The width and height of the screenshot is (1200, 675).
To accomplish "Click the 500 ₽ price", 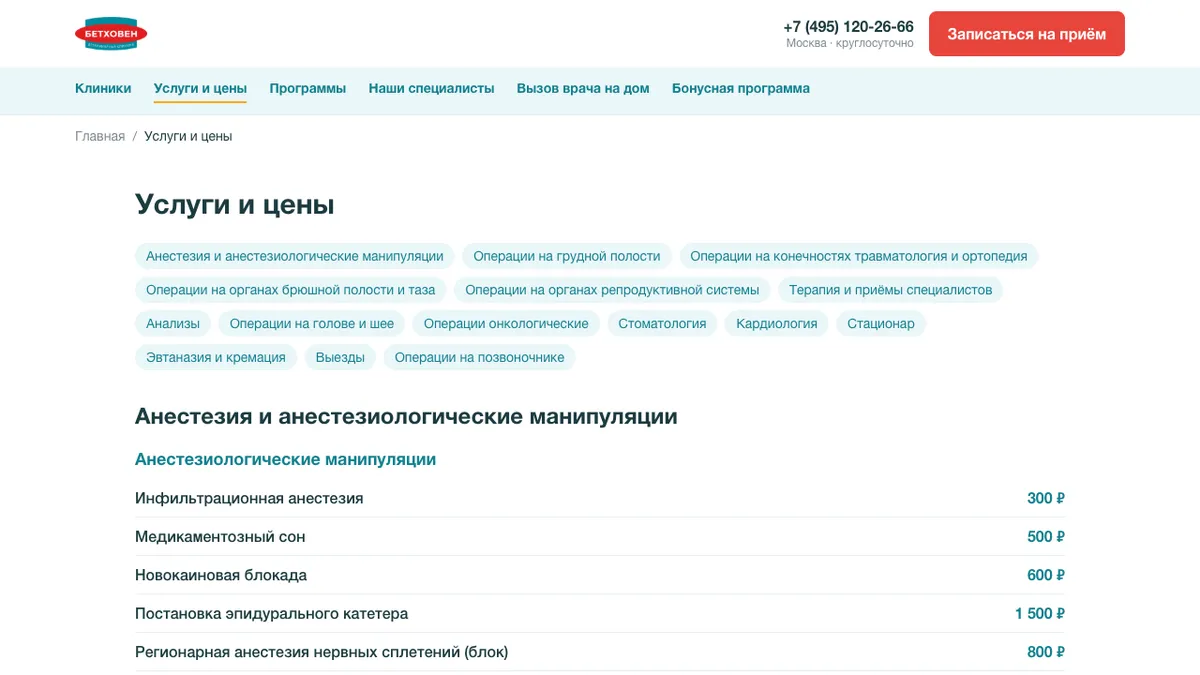I will click(1046, 536).
